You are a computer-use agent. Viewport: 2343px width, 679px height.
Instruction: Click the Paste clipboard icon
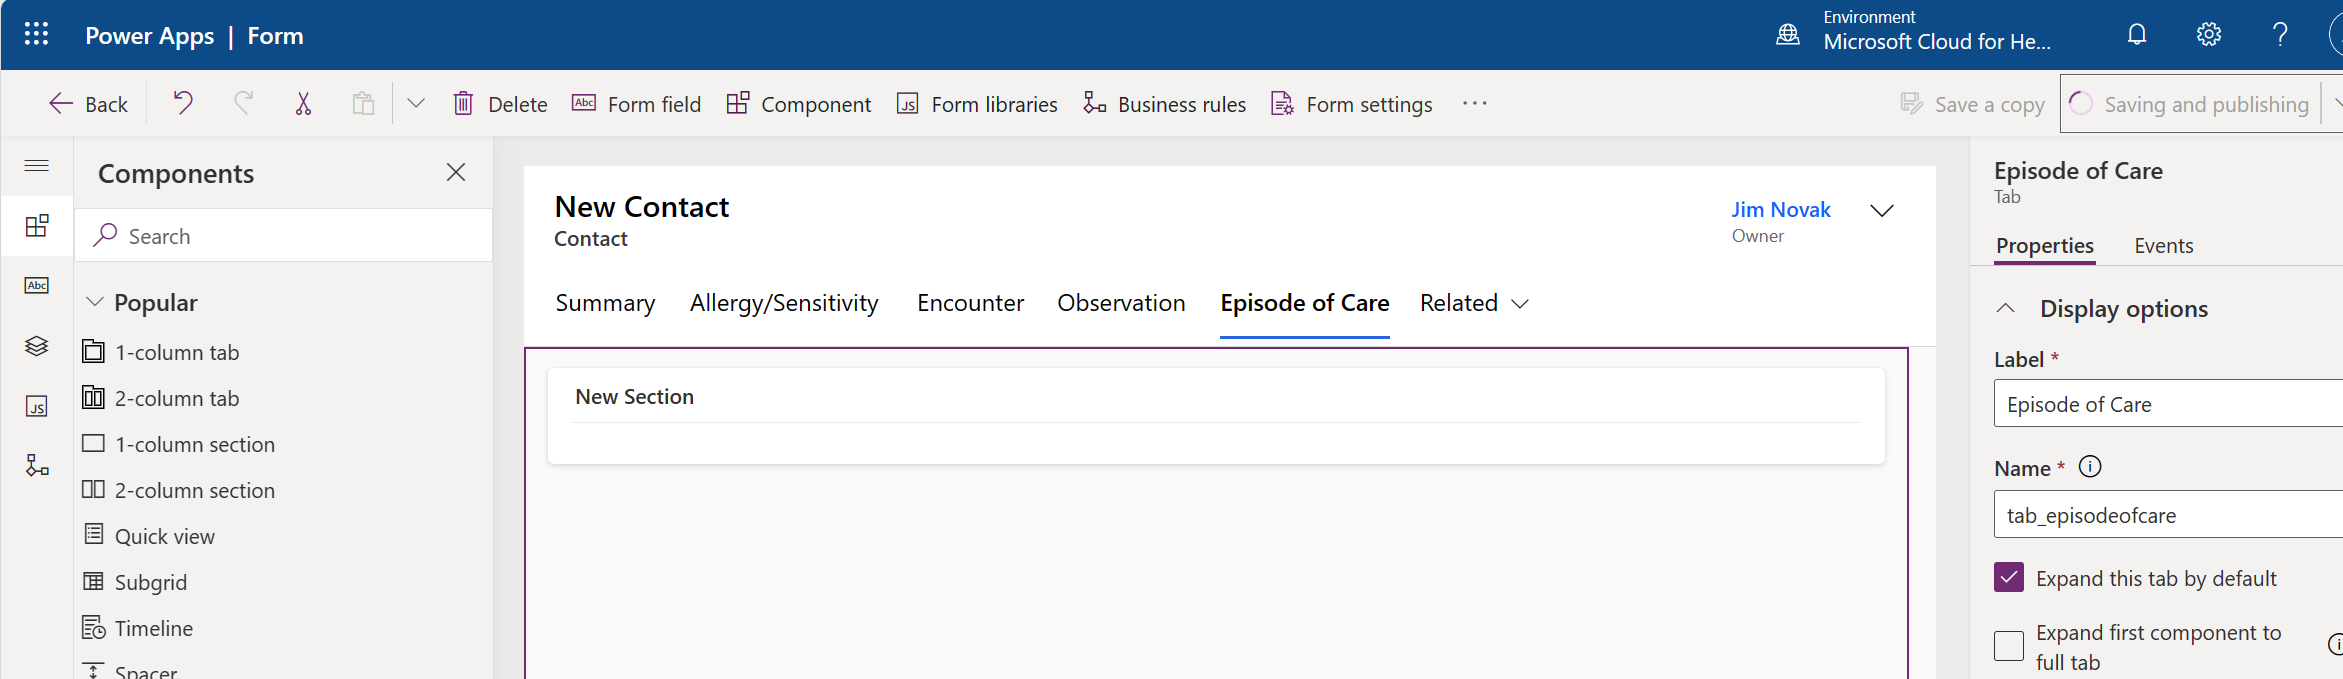(x=363, y=103)
